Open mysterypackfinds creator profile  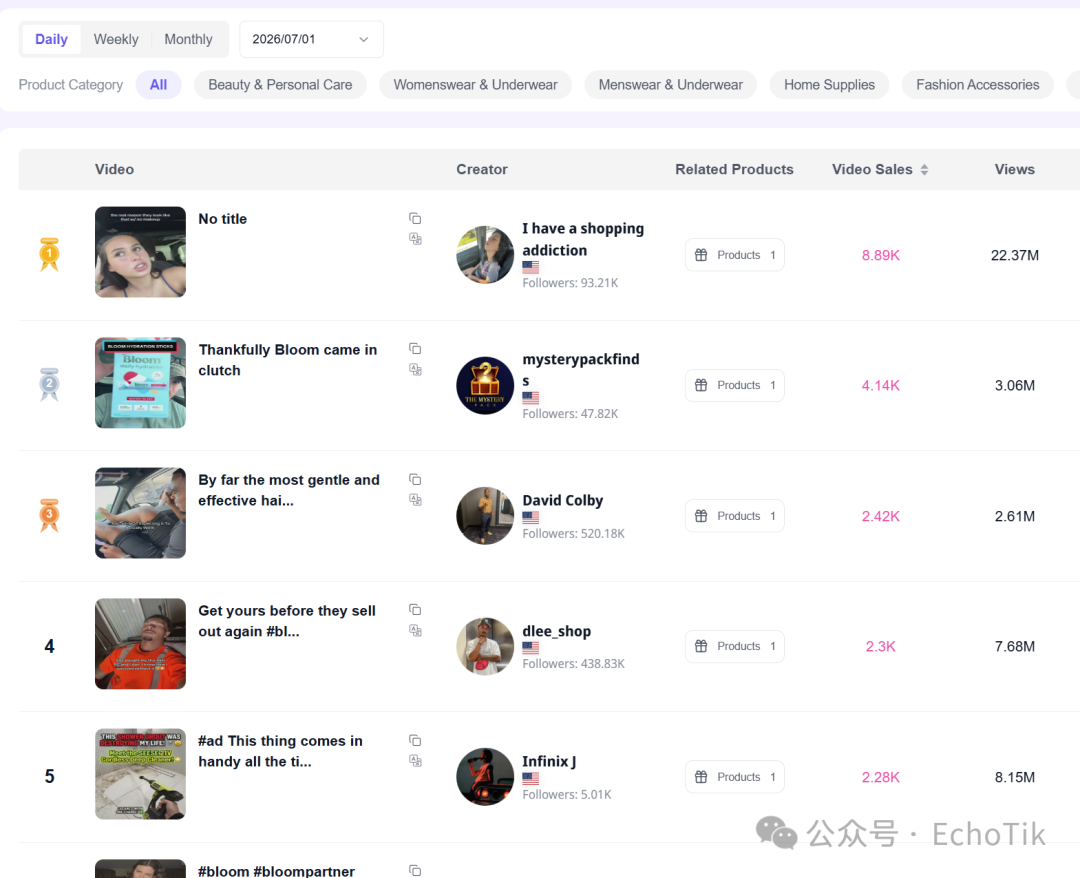pos(581,369)
